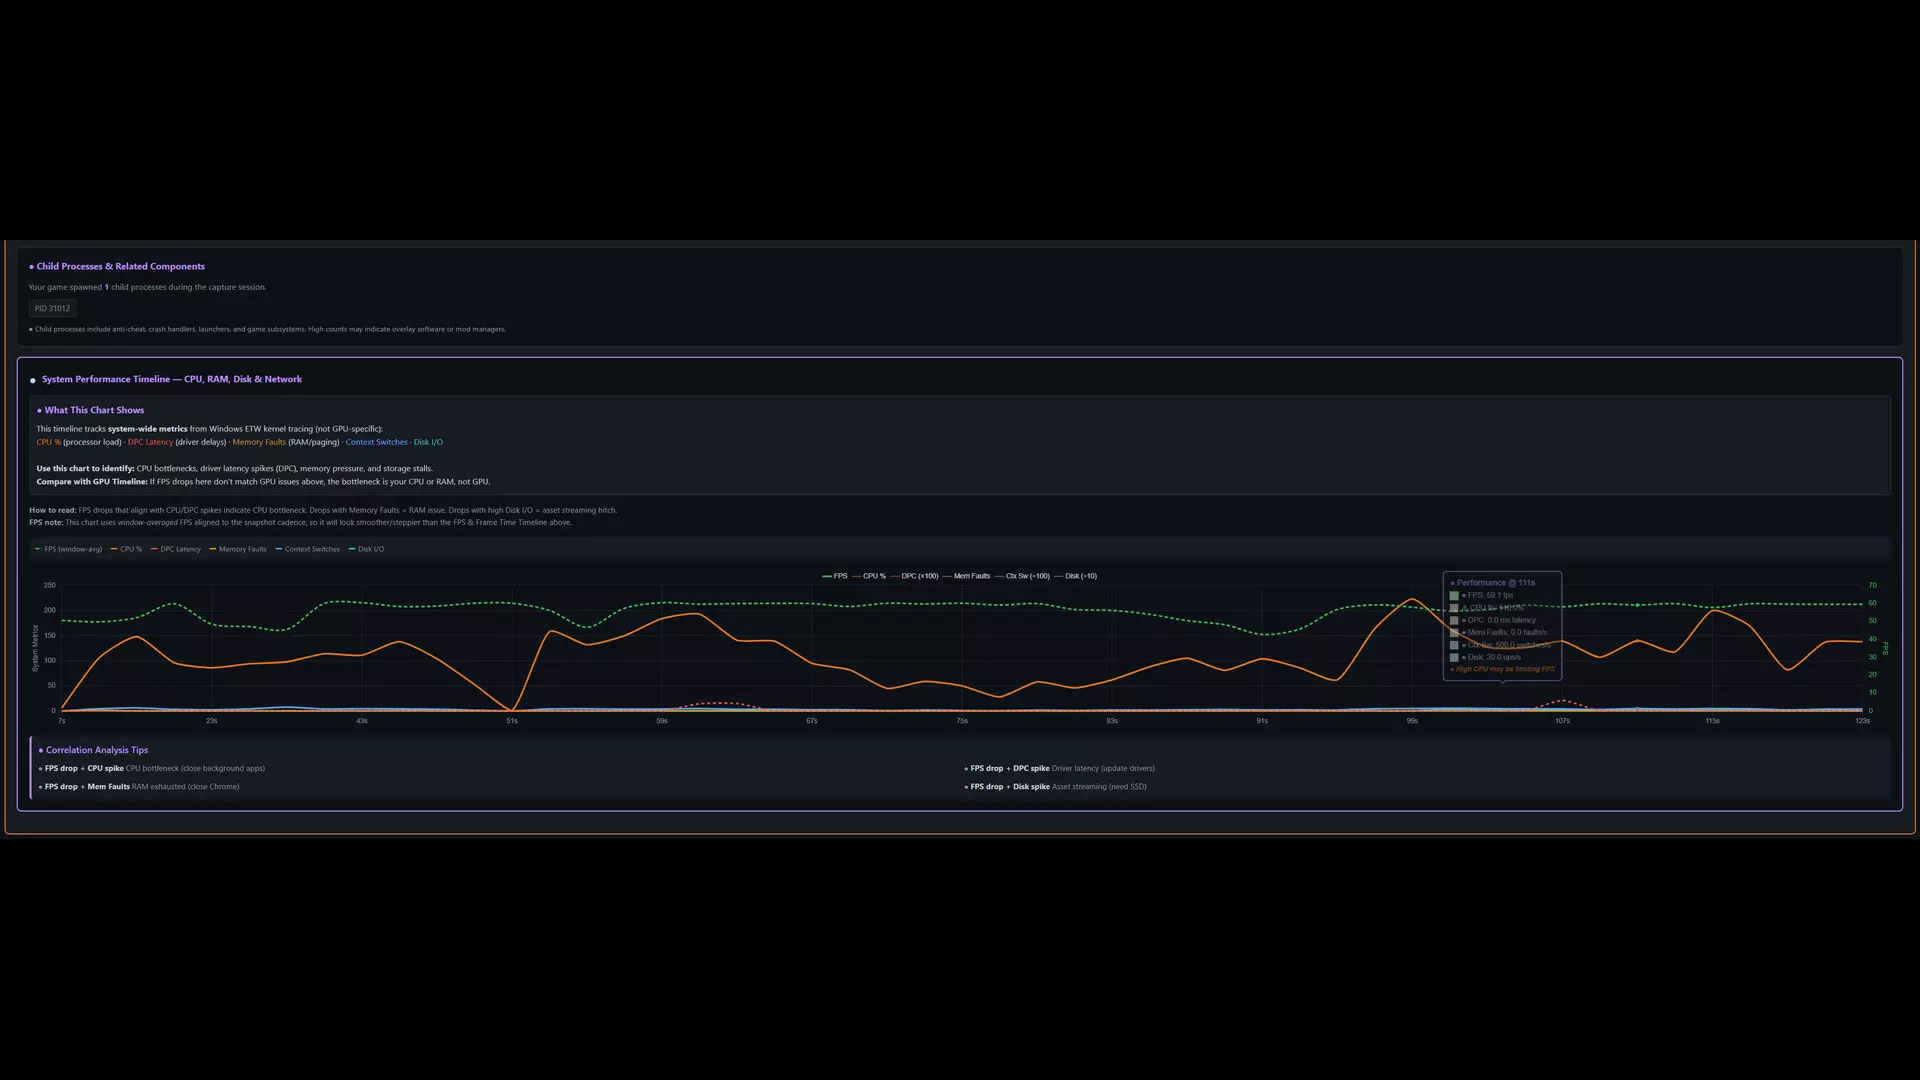Toggle the FPS series in the chart's centered legend
The height and width of the screenshot is (1080, 1920).
click(x=834, y=576)
